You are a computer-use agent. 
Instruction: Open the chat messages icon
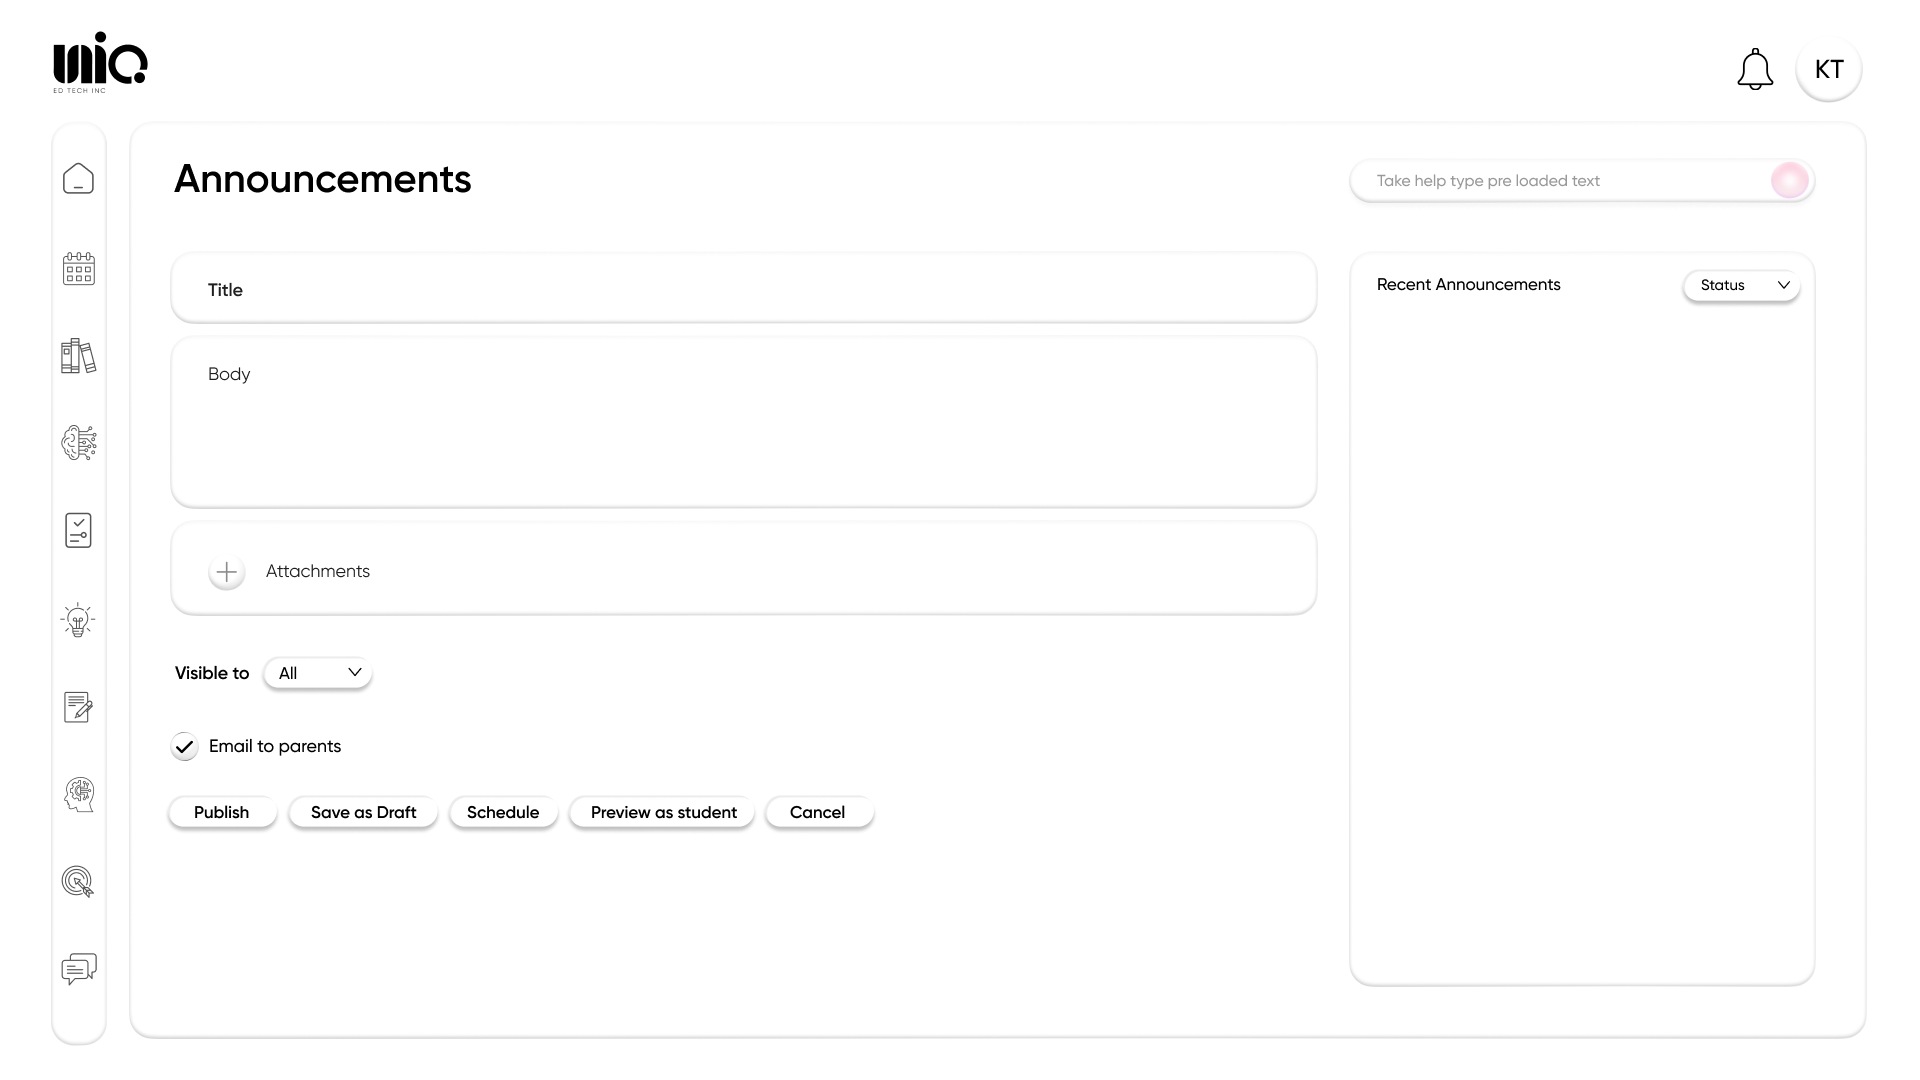78,968
